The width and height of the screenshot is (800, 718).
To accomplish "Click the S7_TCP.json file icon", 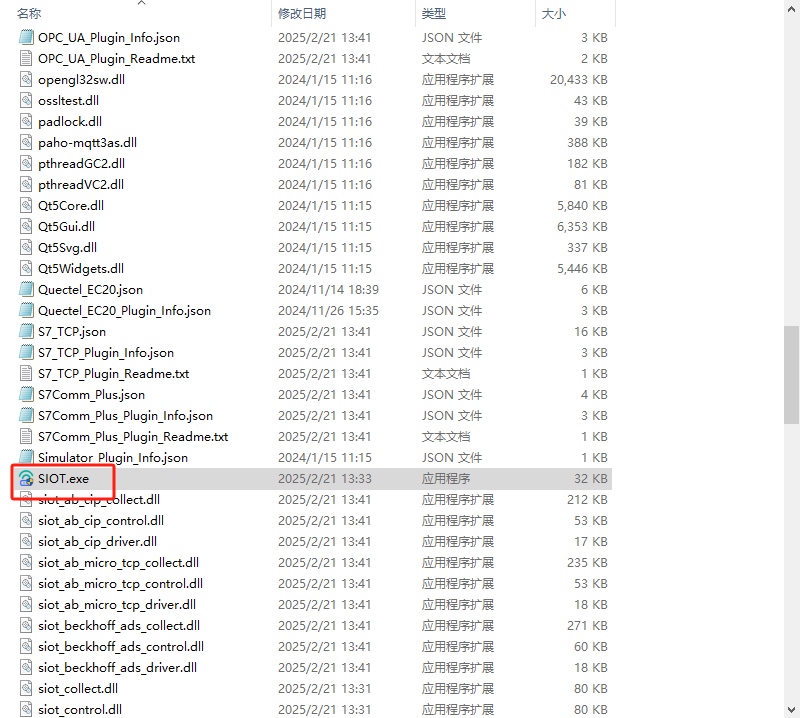I will (26, 332).
